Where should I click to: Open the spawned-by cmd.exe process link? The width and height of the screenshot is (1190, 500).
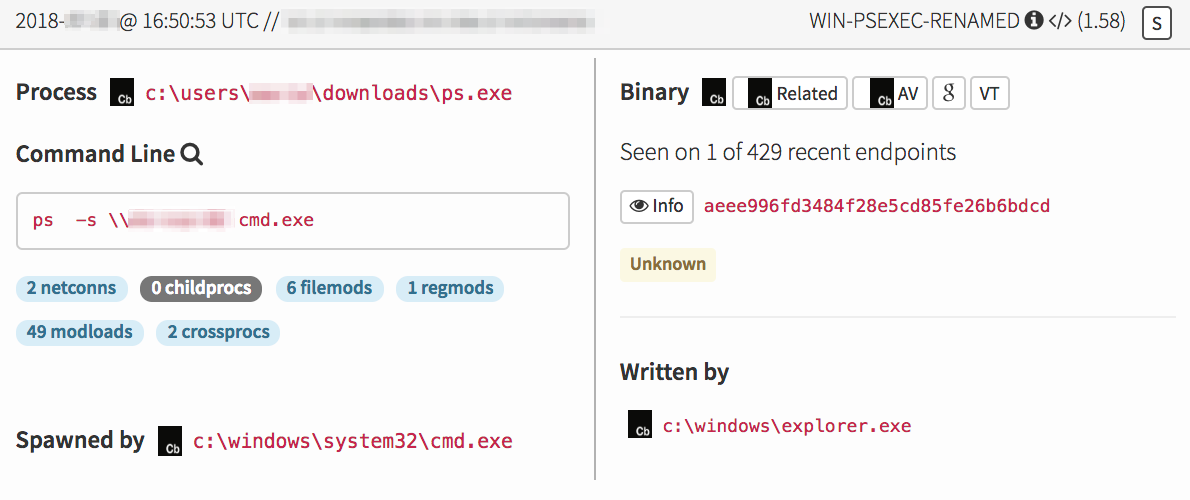click(352, 441)
